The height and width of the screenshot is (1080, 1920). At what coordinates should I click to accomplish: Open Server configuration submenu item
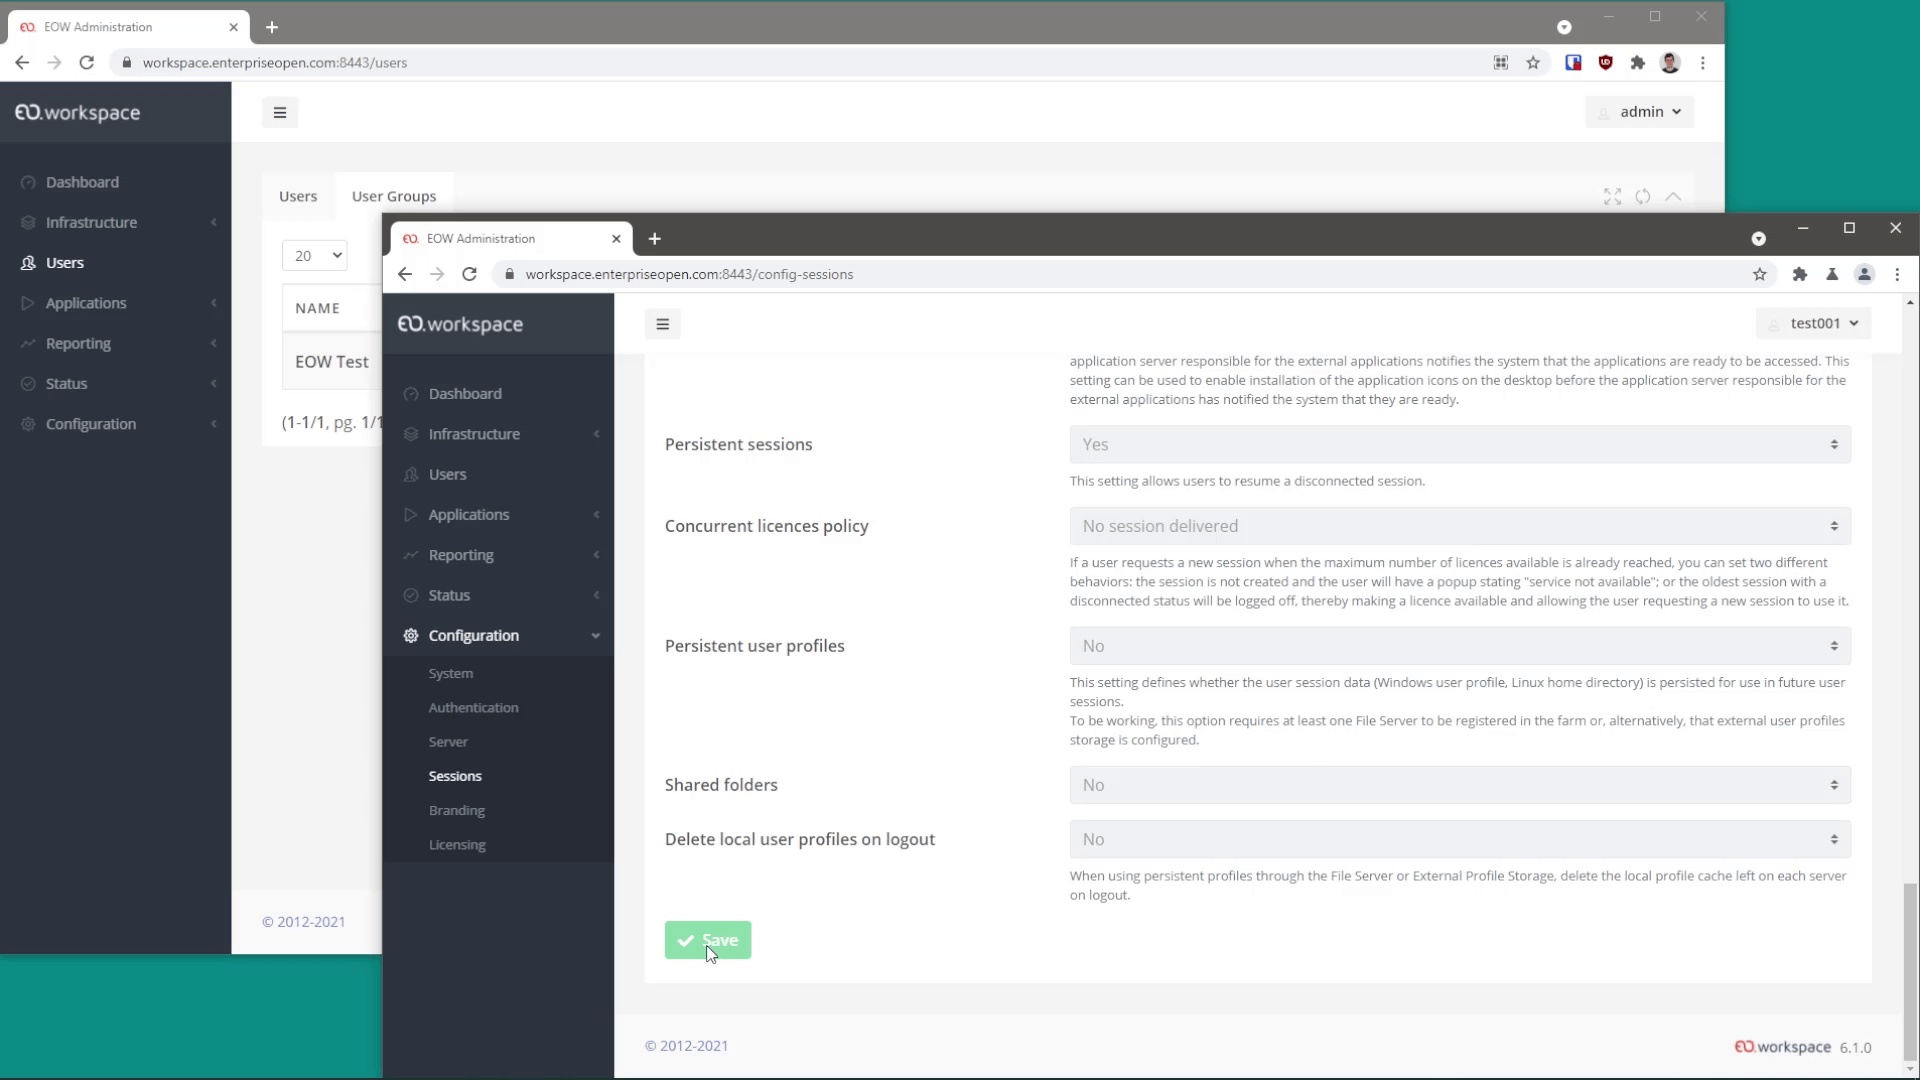[x=448, y=742]
